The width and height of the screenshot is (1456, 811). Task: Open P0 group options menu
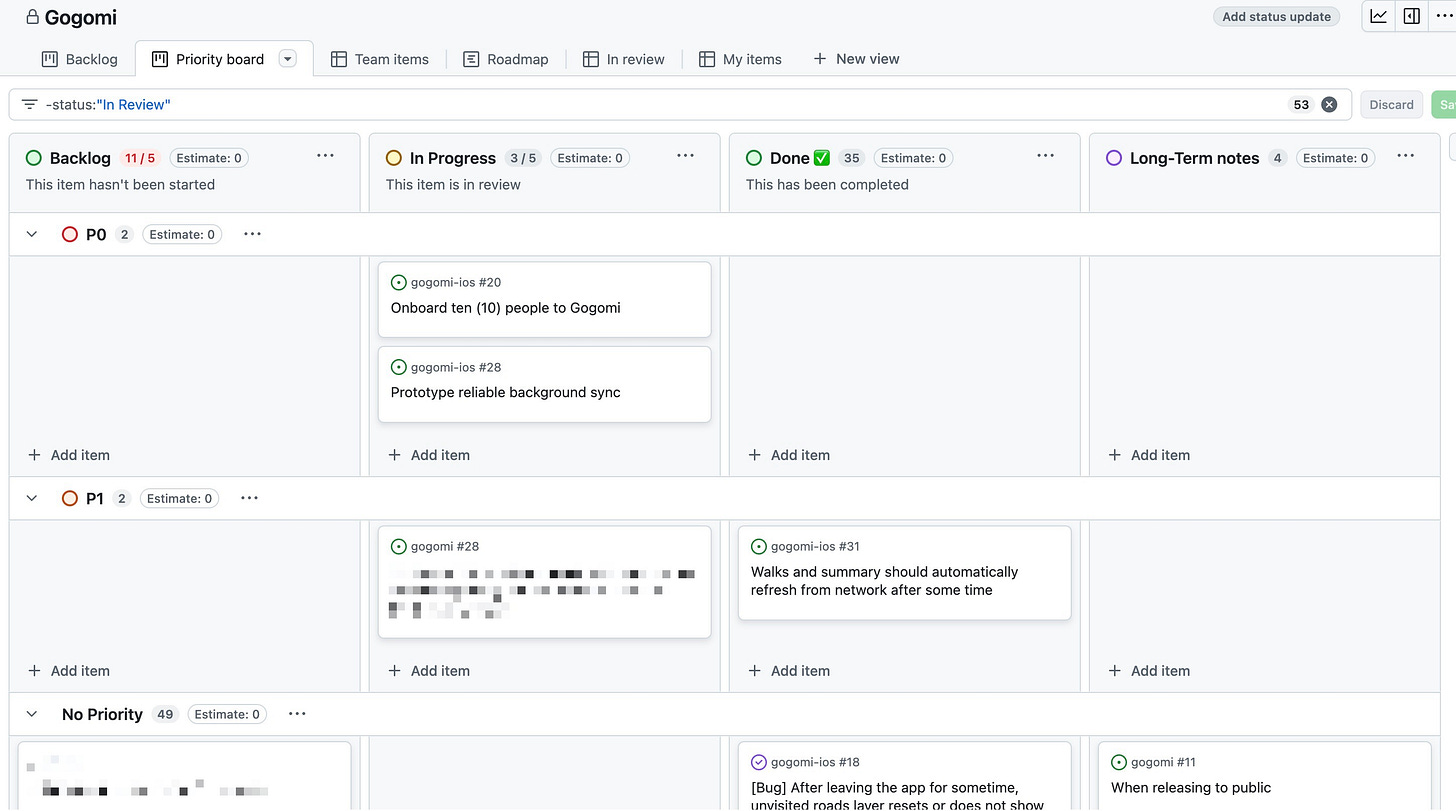(x=252, y=234)
